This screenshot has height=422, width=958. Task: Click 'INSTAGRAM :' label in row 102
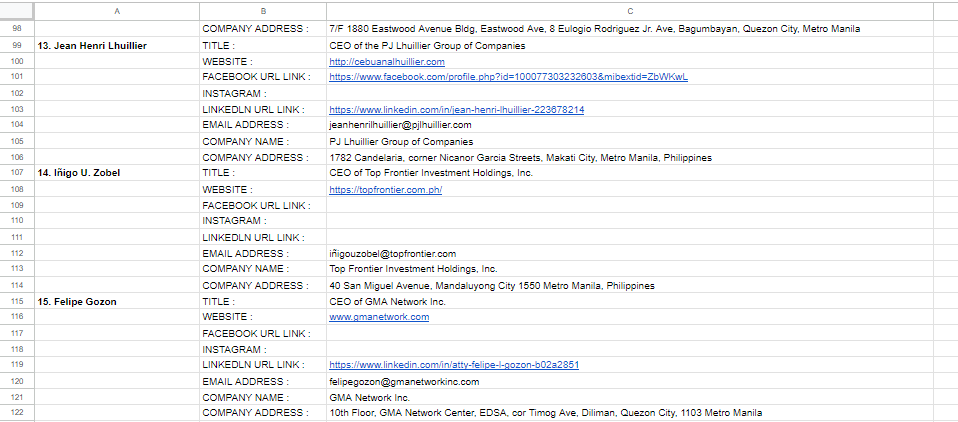click(235, 94)
